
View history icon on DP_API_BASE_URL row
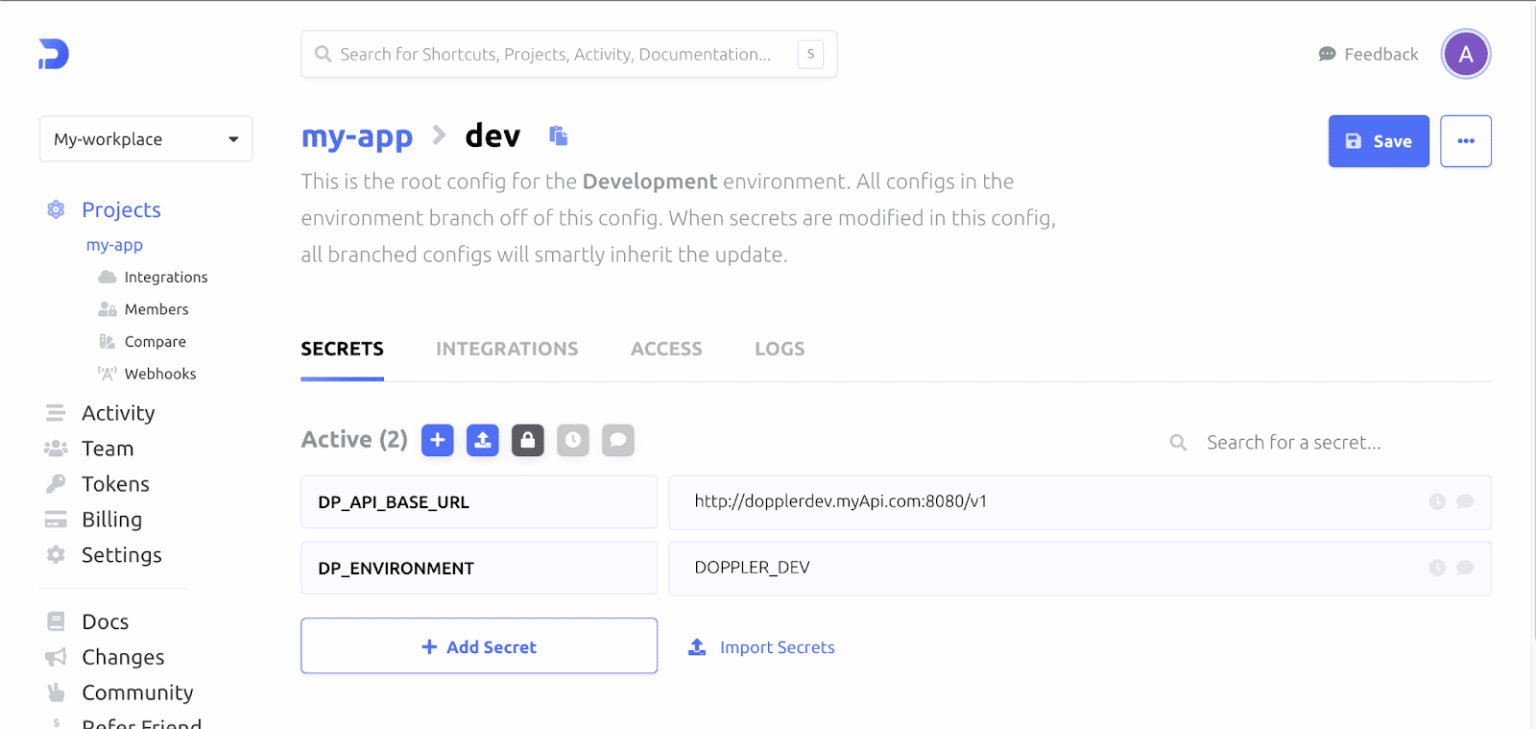coord(1437,502)
